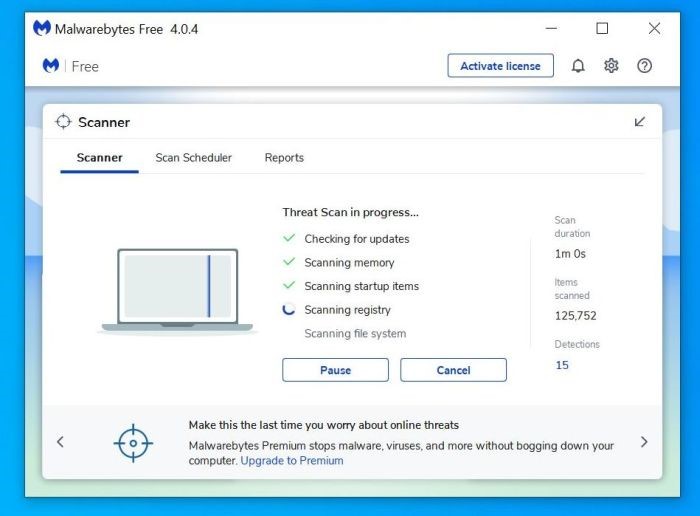Open settings via the gear icon
Image resolution: width=700 pixels, height=516 pixels.
coord(611,66)
